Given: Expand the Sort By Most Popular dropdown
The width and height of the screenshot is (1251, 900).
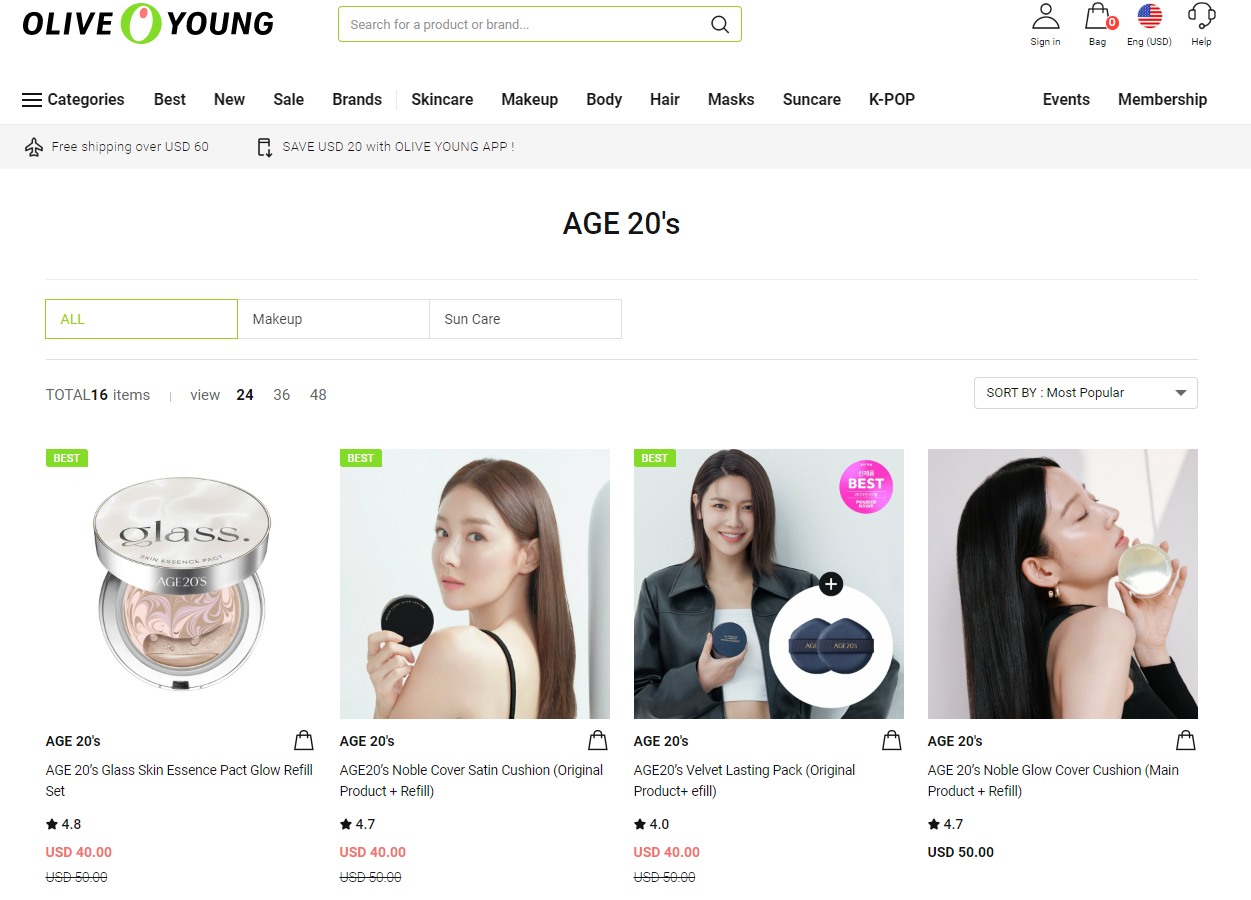Looking at the screenshot, I should (1085, 393).
